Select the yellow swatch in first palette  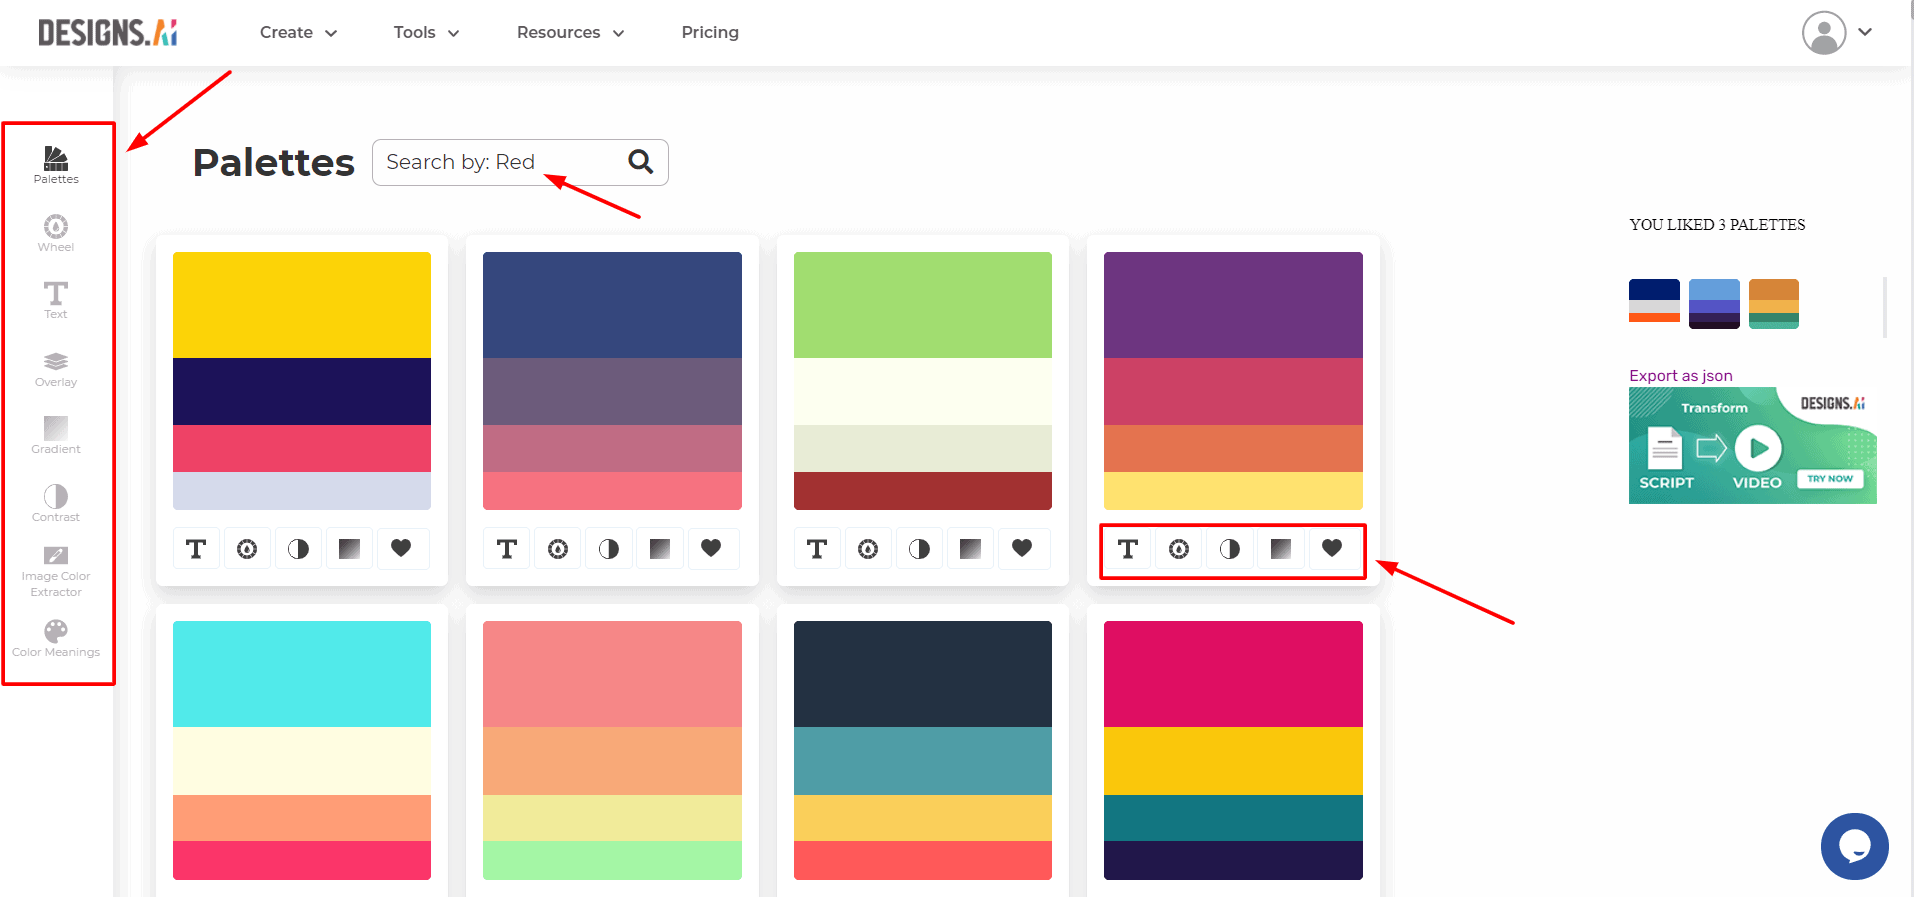(302, 305)
